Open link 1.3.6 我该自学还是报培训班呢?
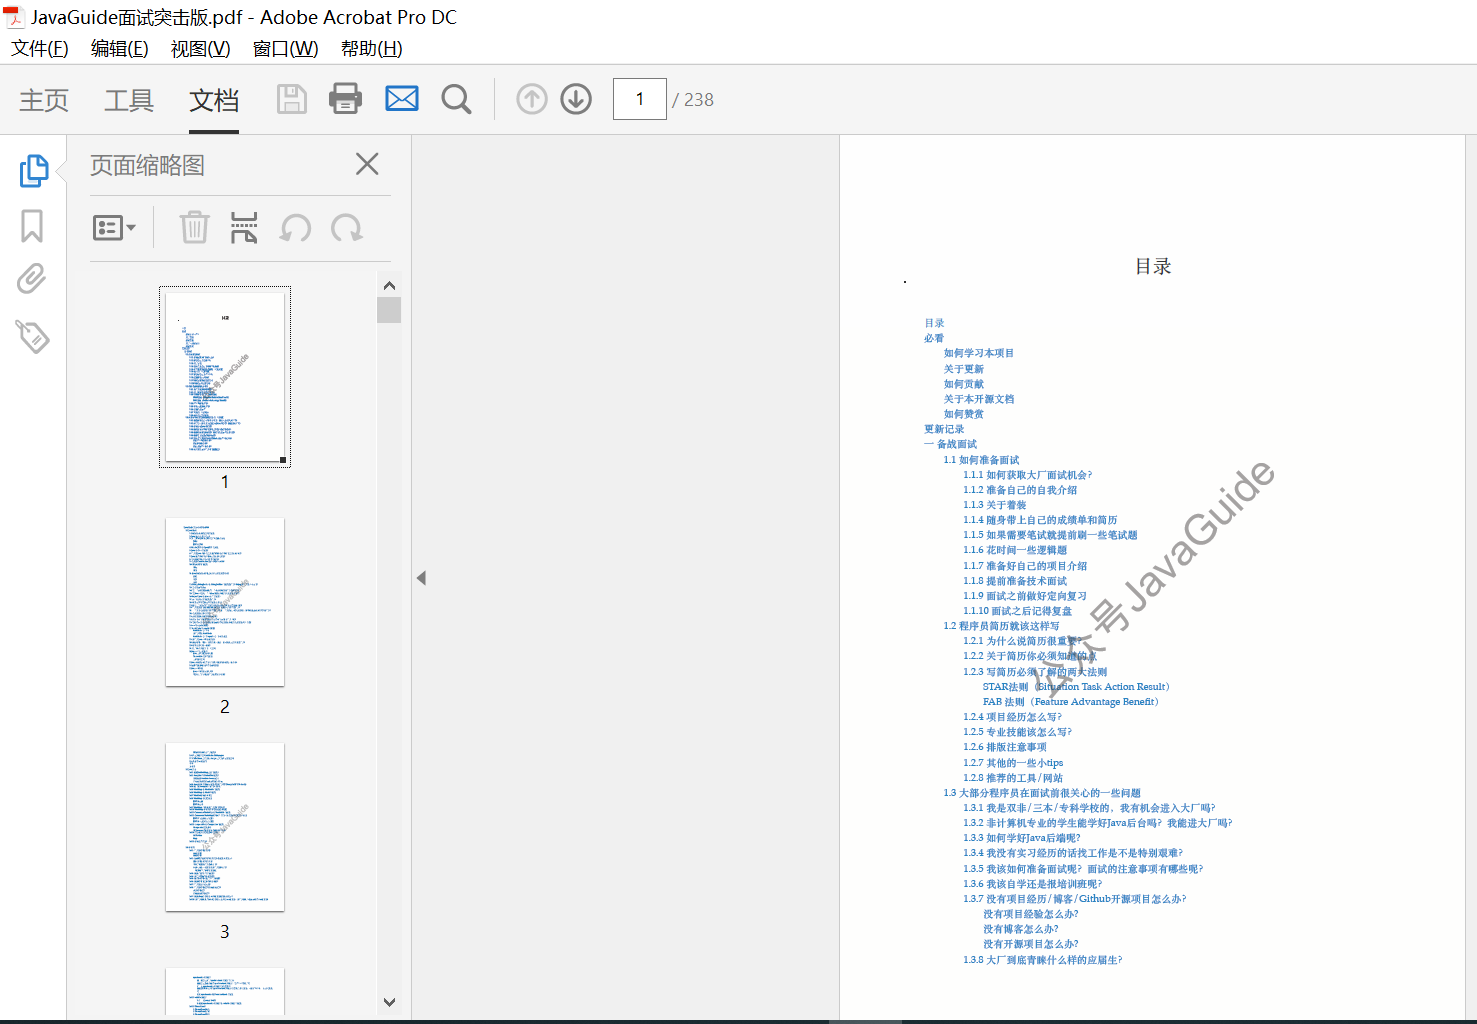Image resolution: width=1477 pixels, height=1024 pixels. [1032, 884]
